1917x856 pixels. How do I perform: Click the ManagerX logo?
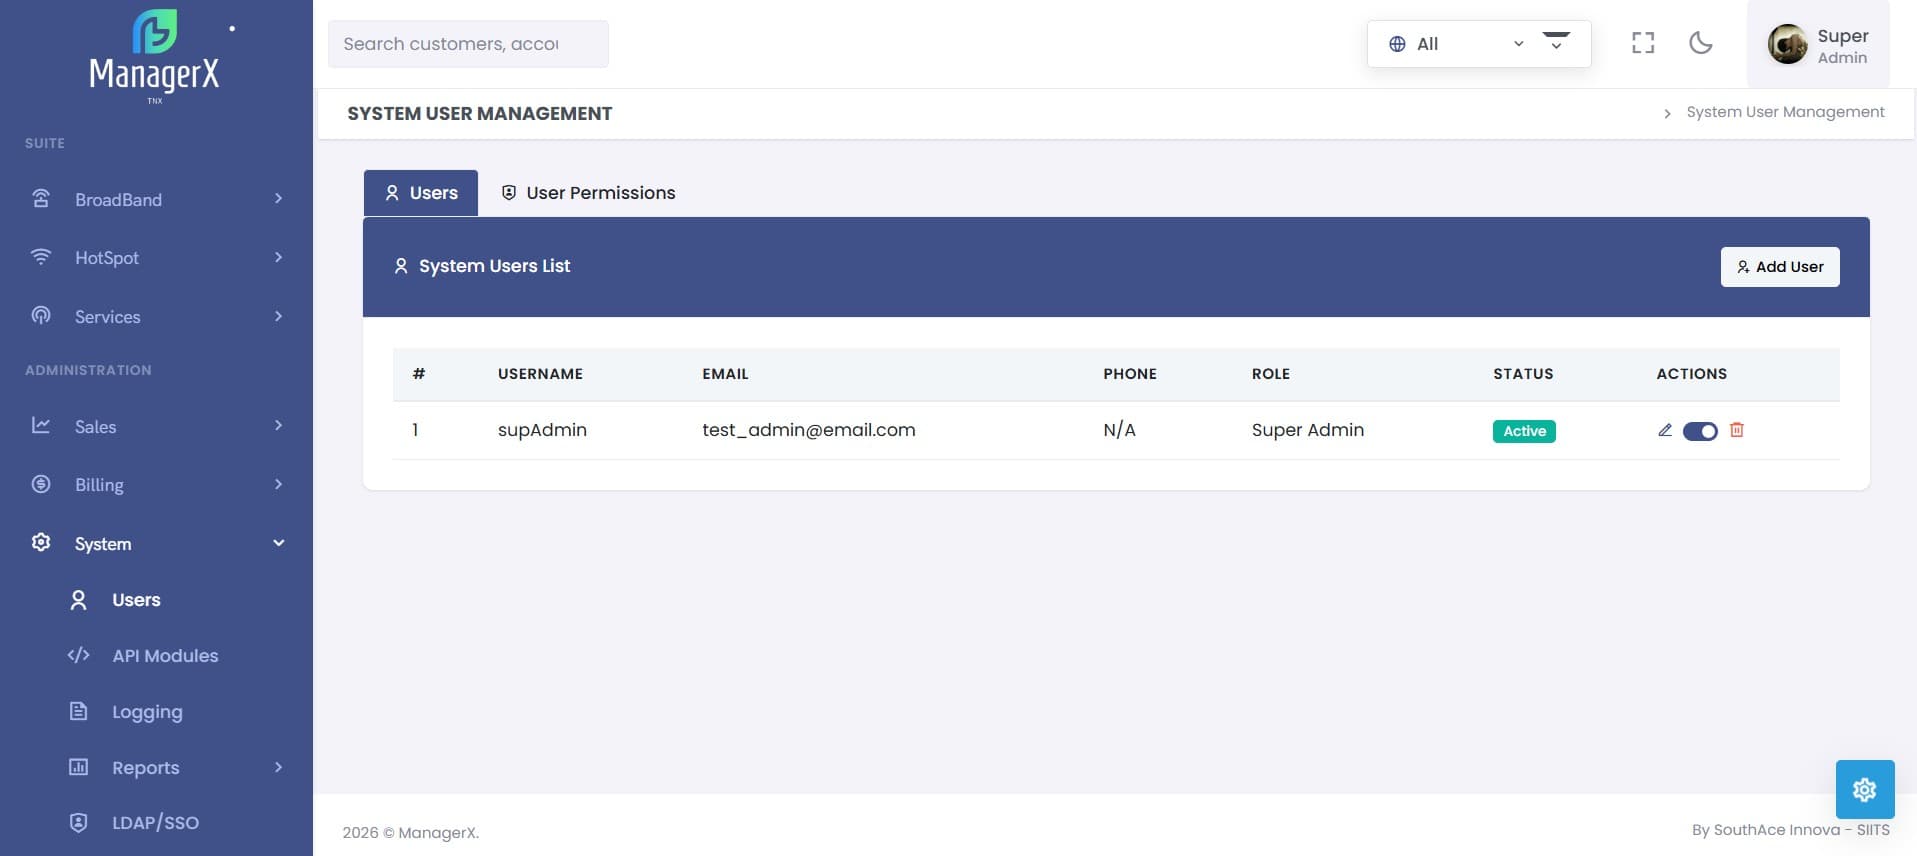pos(154,55)
